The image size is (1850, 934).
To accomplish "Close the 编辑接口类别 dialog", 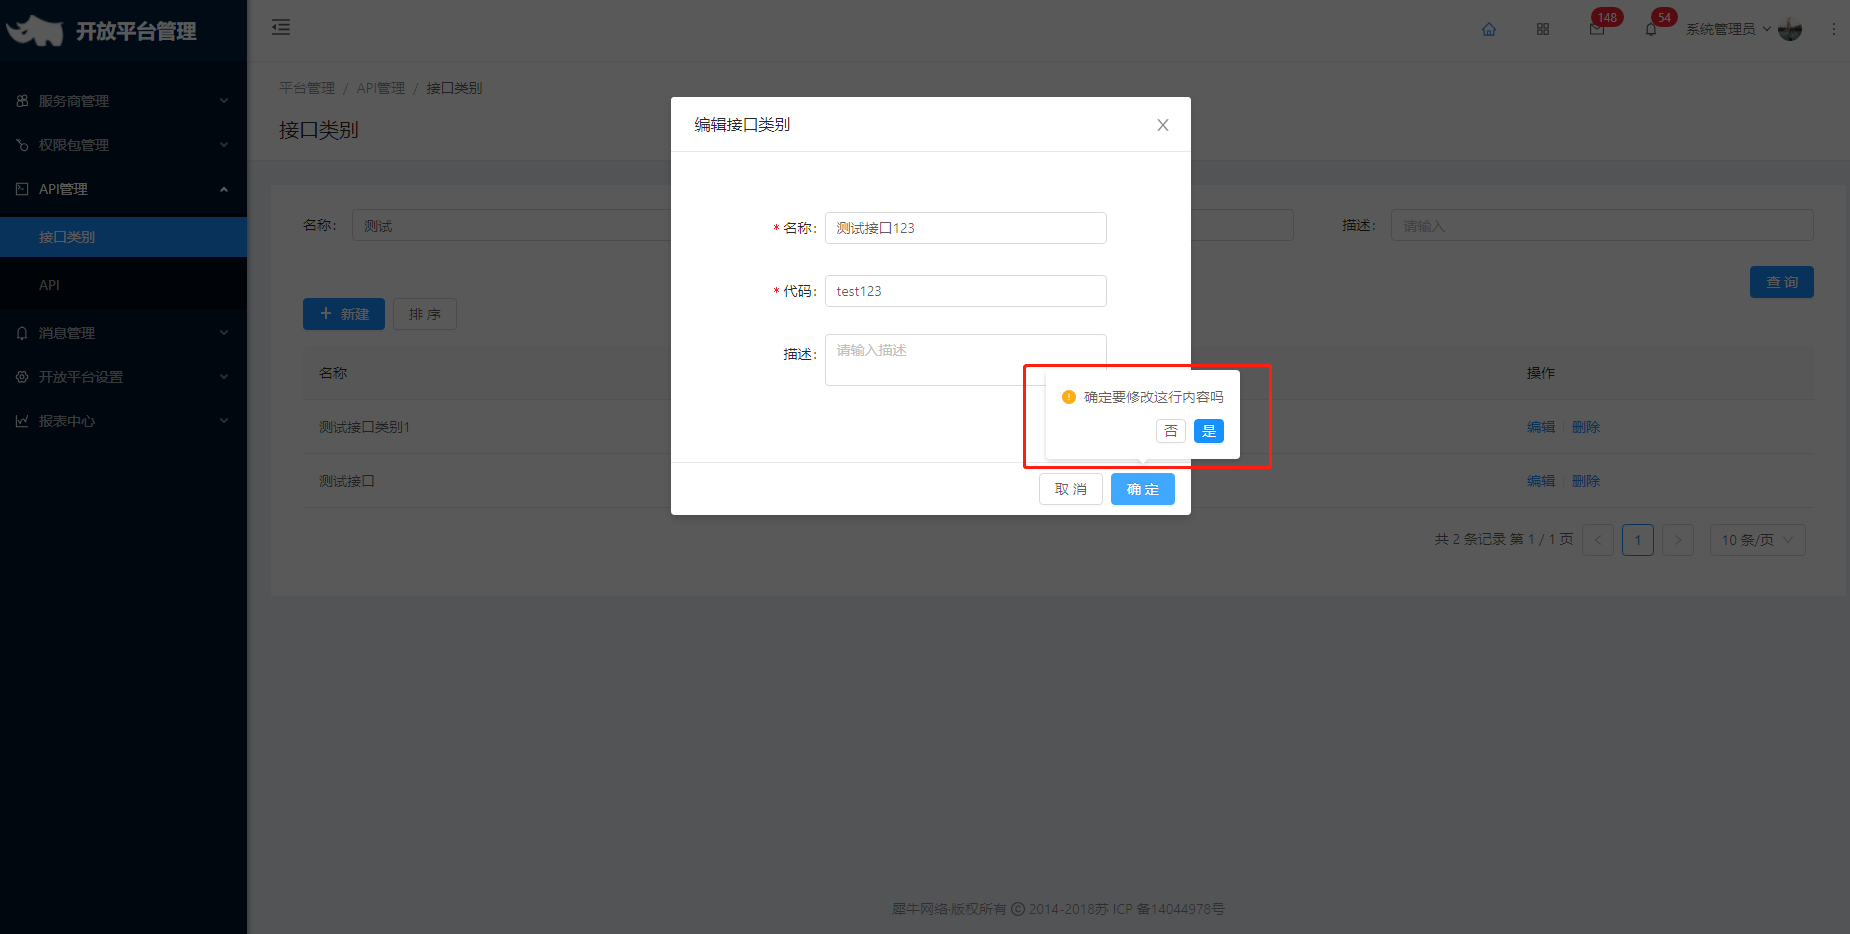I will 1163,125.
